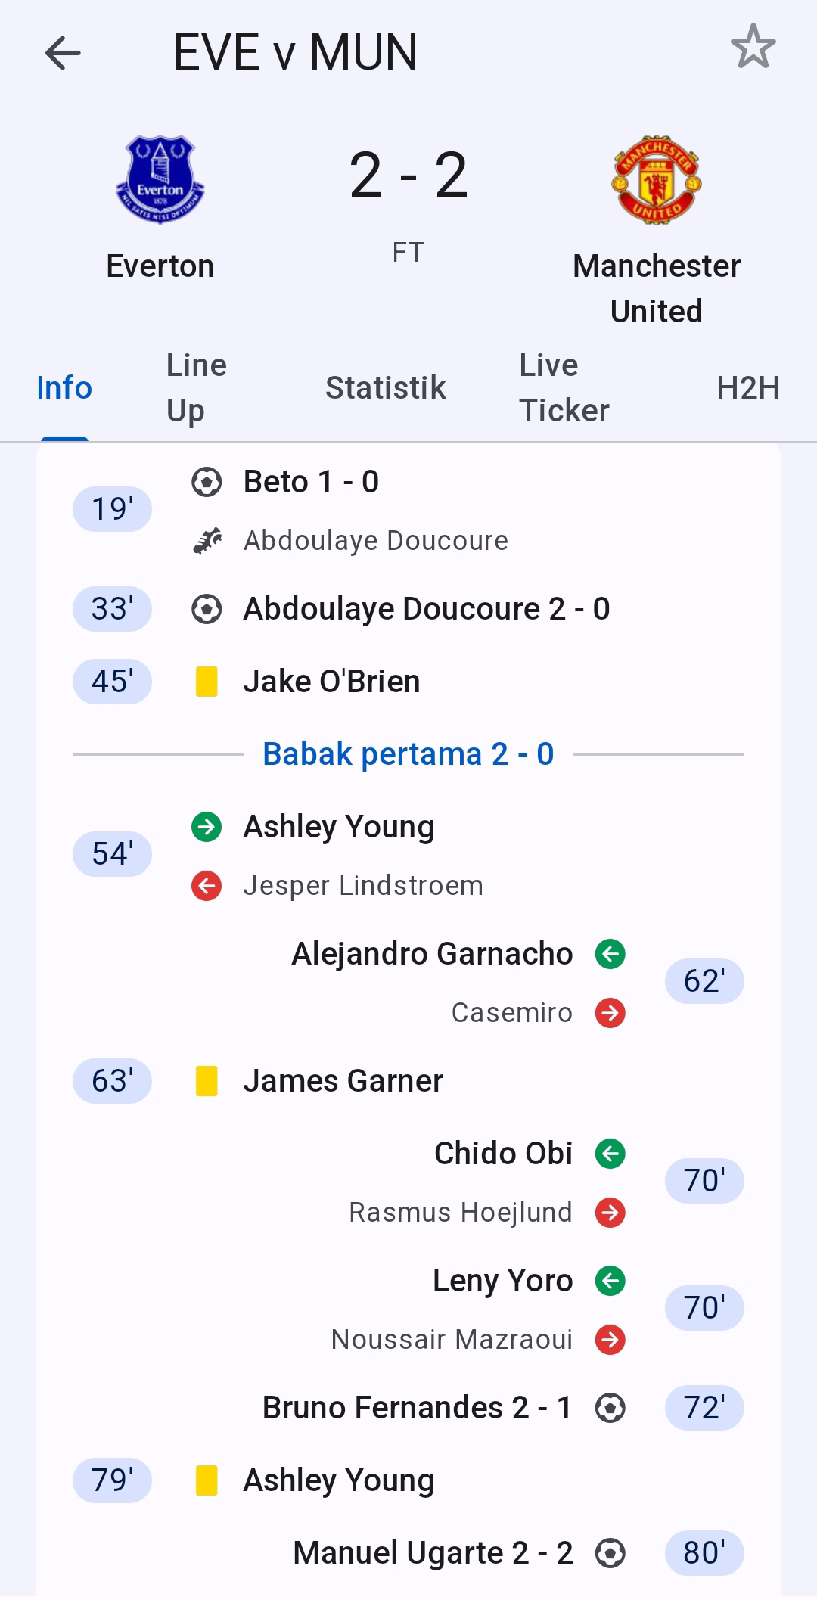
Task: Tap the Manchester United club crest
Action: coord(656,180)
